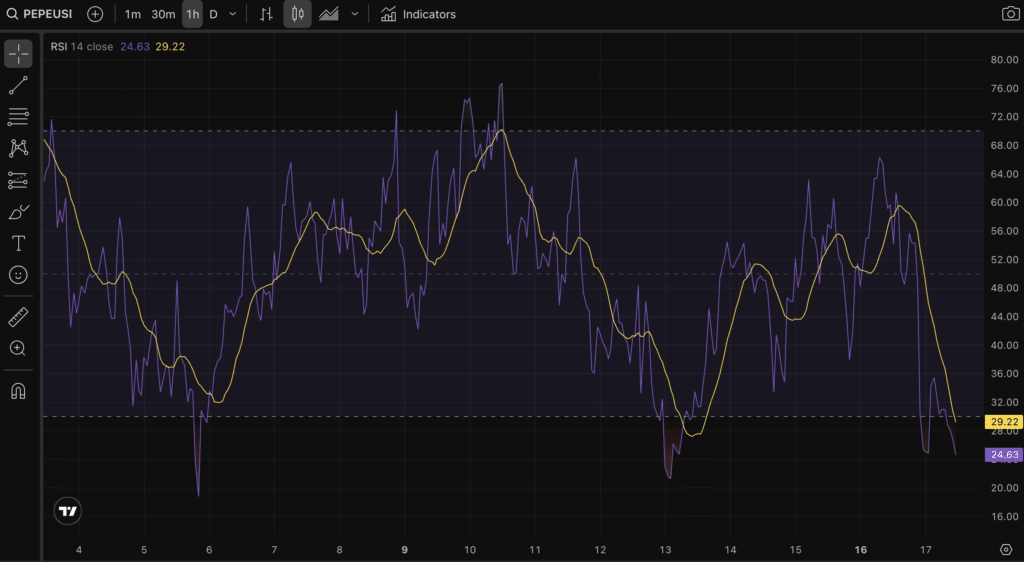Viewport: 1024px width, 562px height.
Task: Select the brush drawing tool
Action: point(18,212)
